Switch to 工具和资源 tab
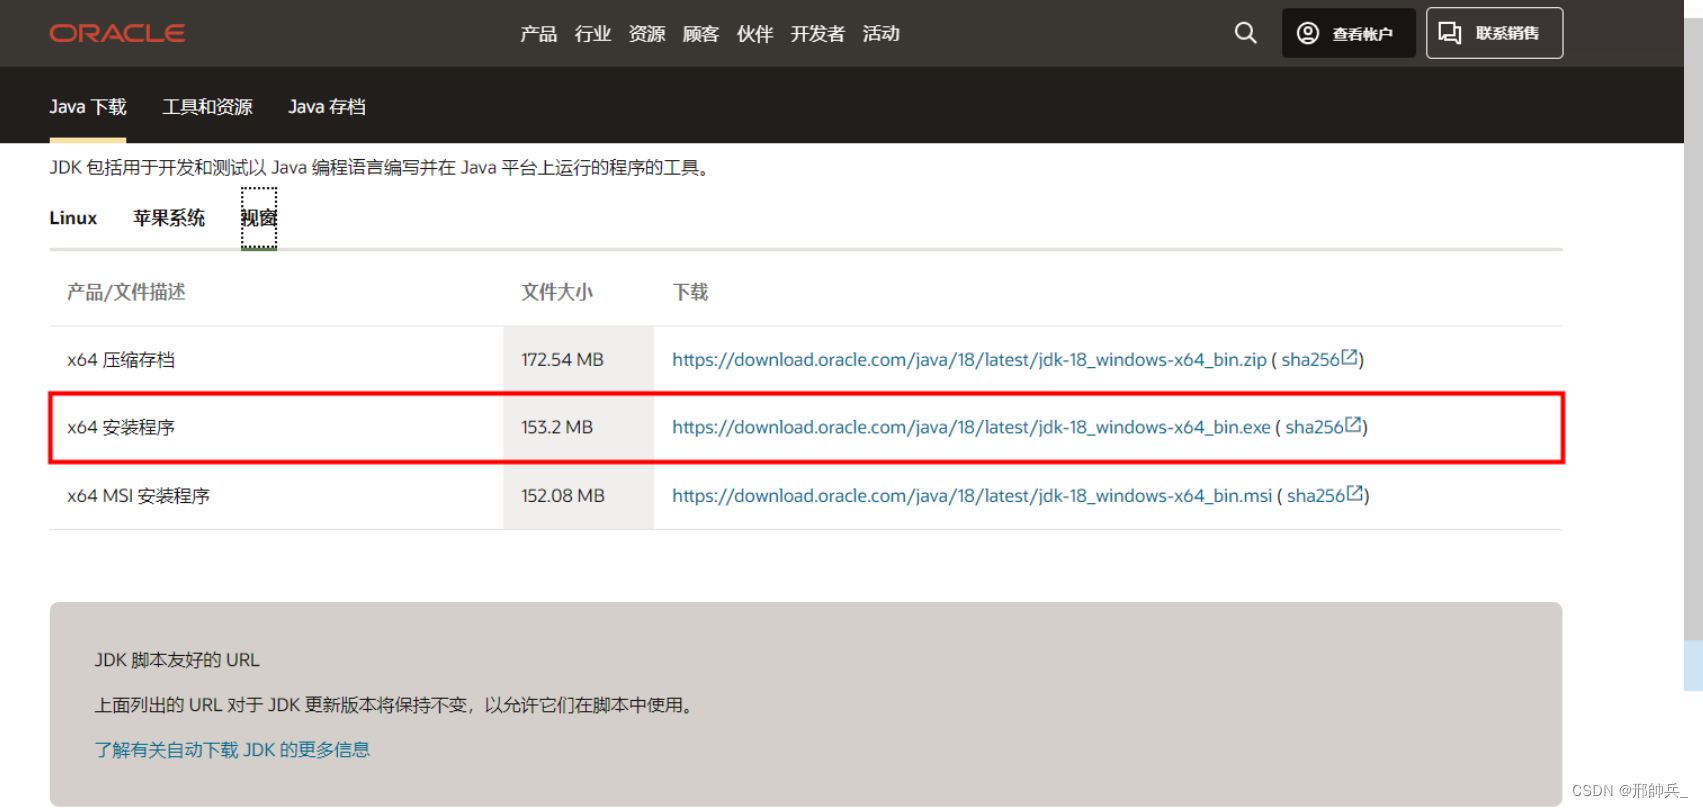Screen dimensions: 1703x808 coord(208,107)
